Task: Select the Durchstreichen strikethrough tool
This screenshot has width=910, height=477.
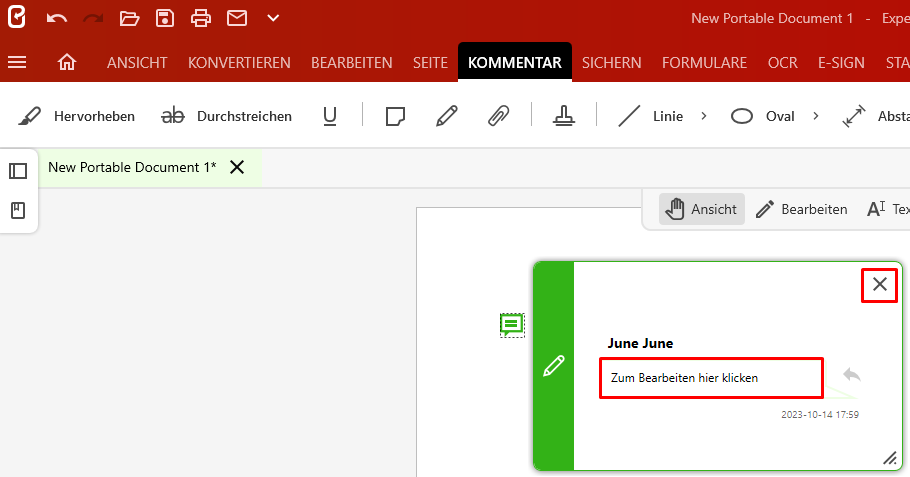Action: 226,116
